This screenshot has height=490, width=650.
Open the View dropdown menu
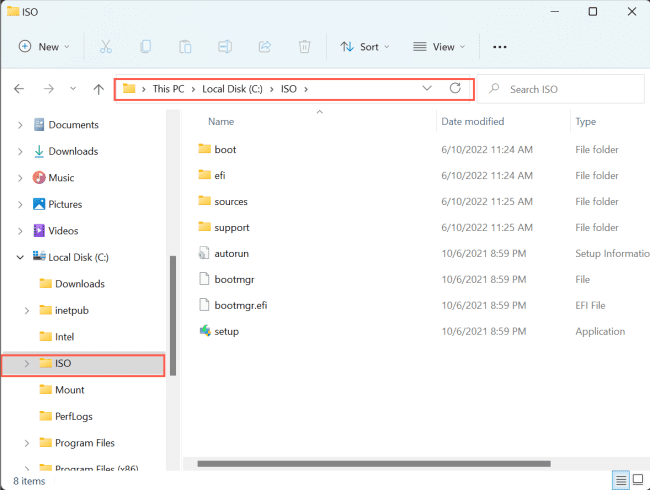(440, 47)
